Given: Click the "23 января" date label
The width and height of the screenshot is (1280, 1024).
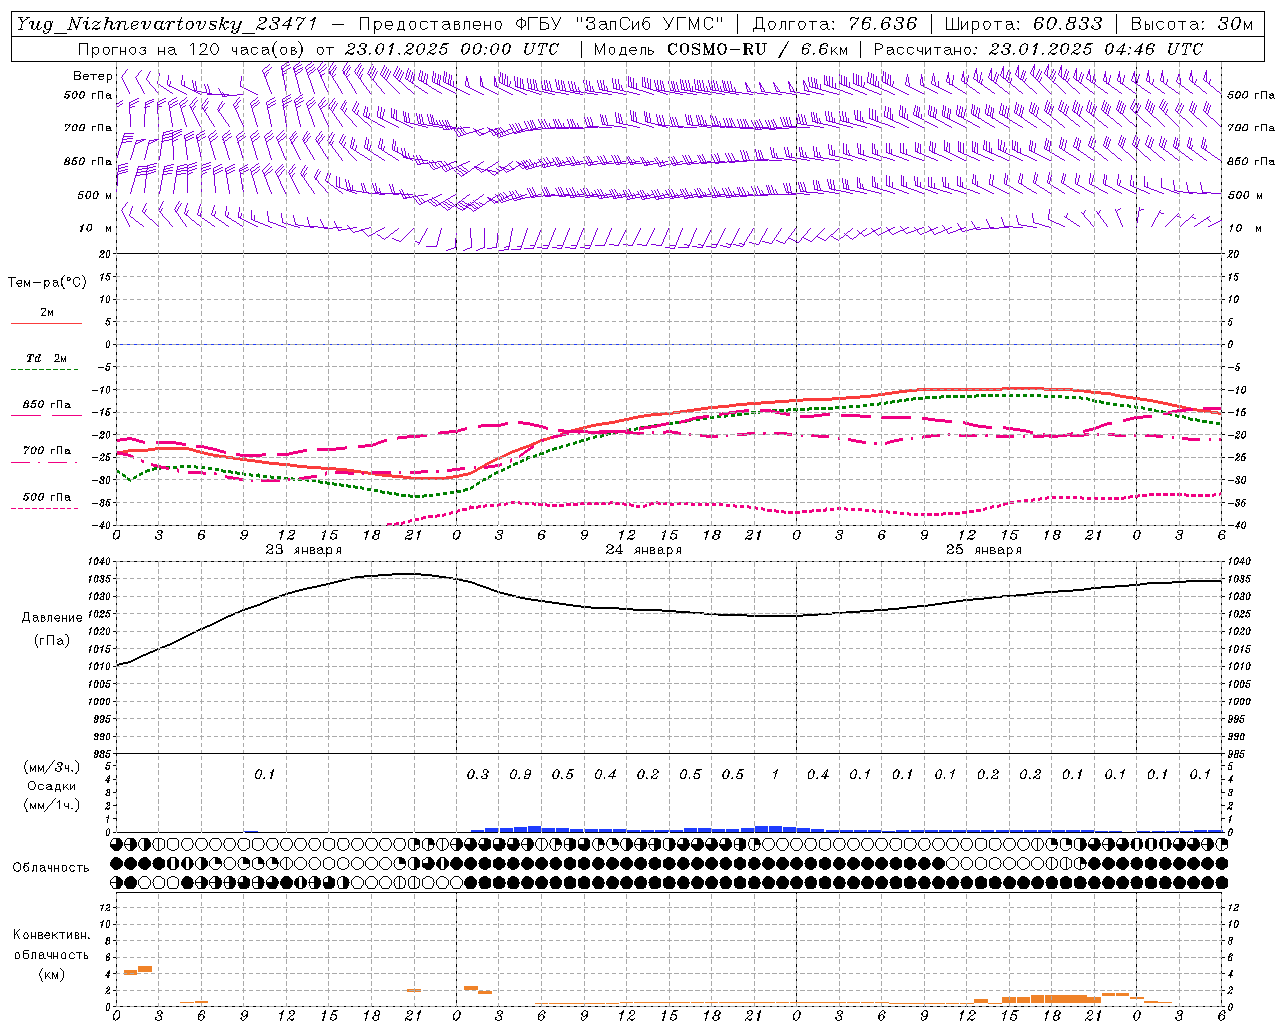Looking at the screenshot, I should [304, 550].
